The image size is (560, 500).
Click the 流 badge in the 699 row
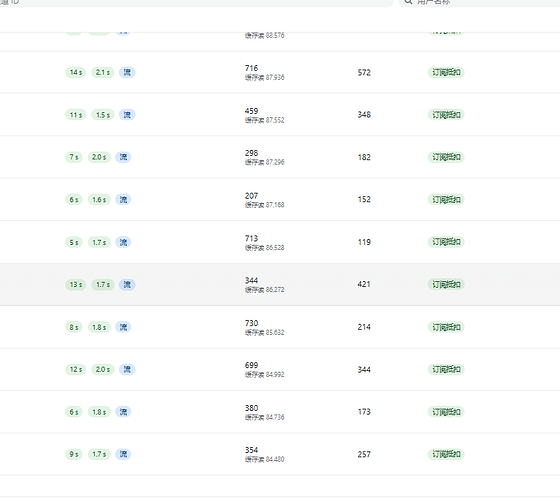point(127,369)
